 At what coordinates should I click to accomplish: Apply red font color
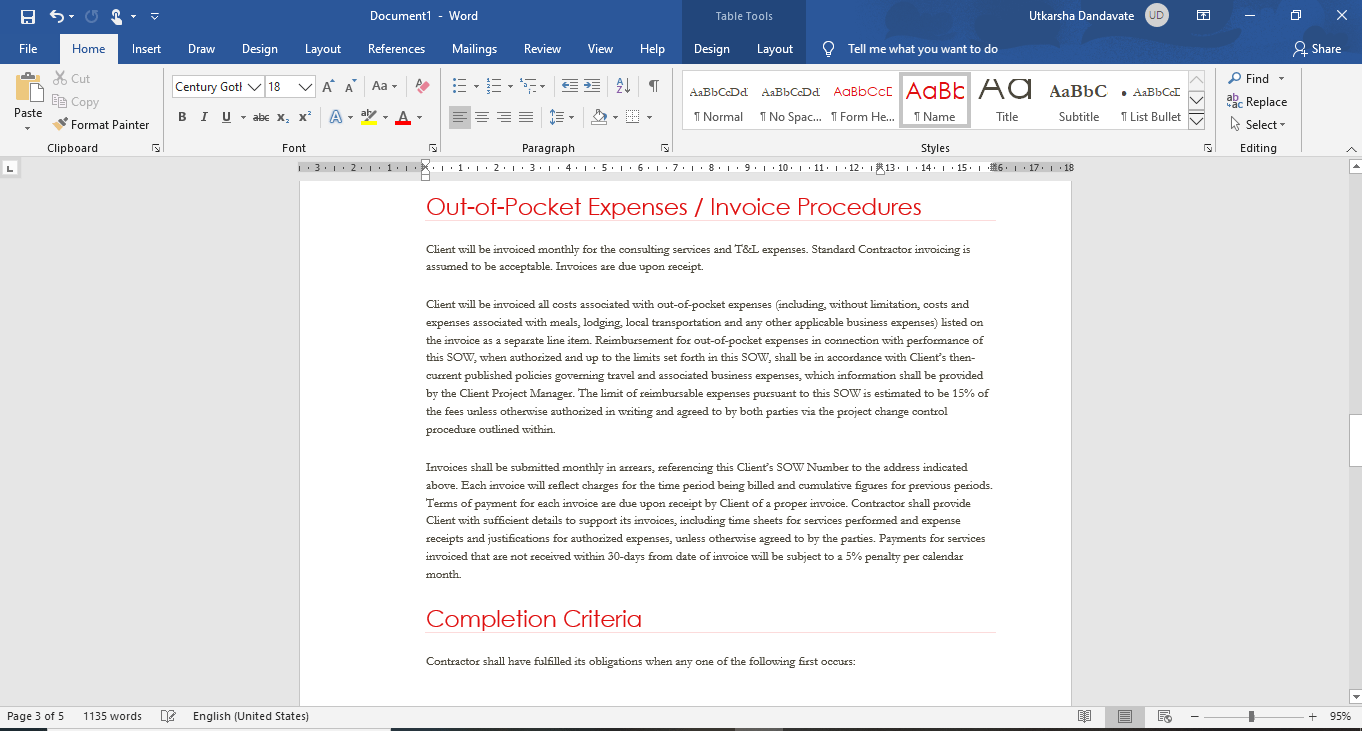pos(402,117)
